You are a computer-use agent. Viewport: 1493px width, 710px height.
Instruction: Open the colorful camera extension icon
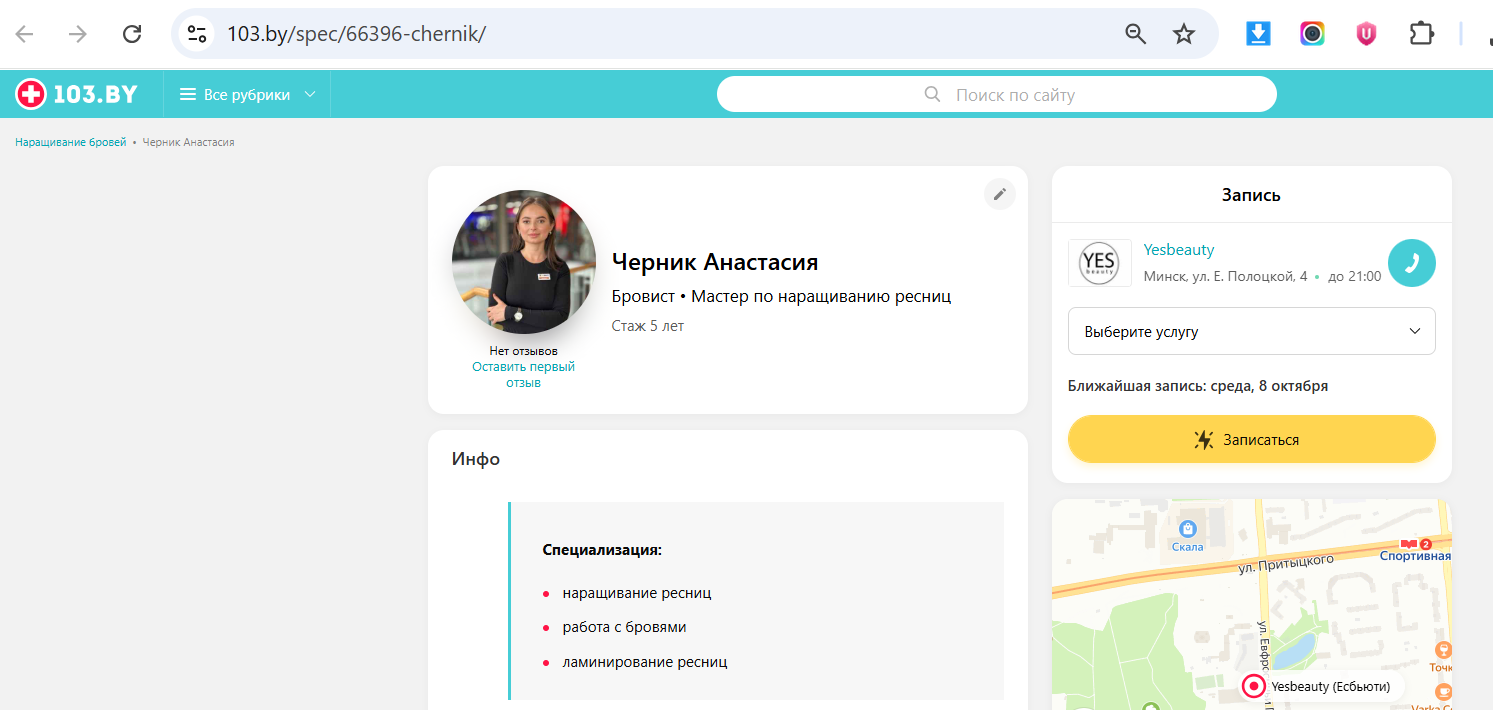[1312, 34]
